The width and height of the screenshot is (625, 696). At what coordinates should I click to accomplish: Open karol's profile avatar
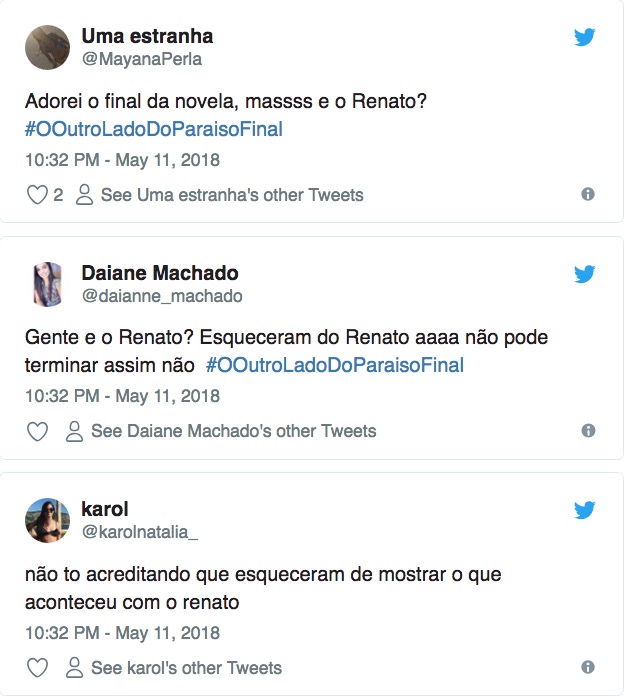point(47,520)
